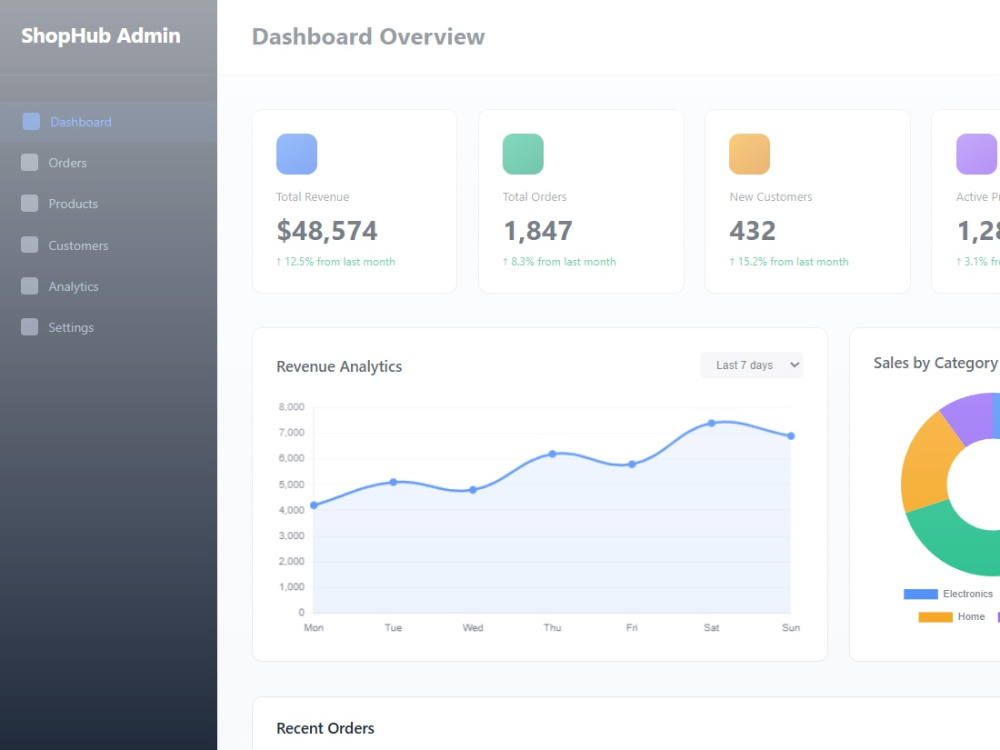Screen dimensions: 1000x750
Task: Click the Dashboard Overview title
Action: pyautogui.click(x=369, y=36)
